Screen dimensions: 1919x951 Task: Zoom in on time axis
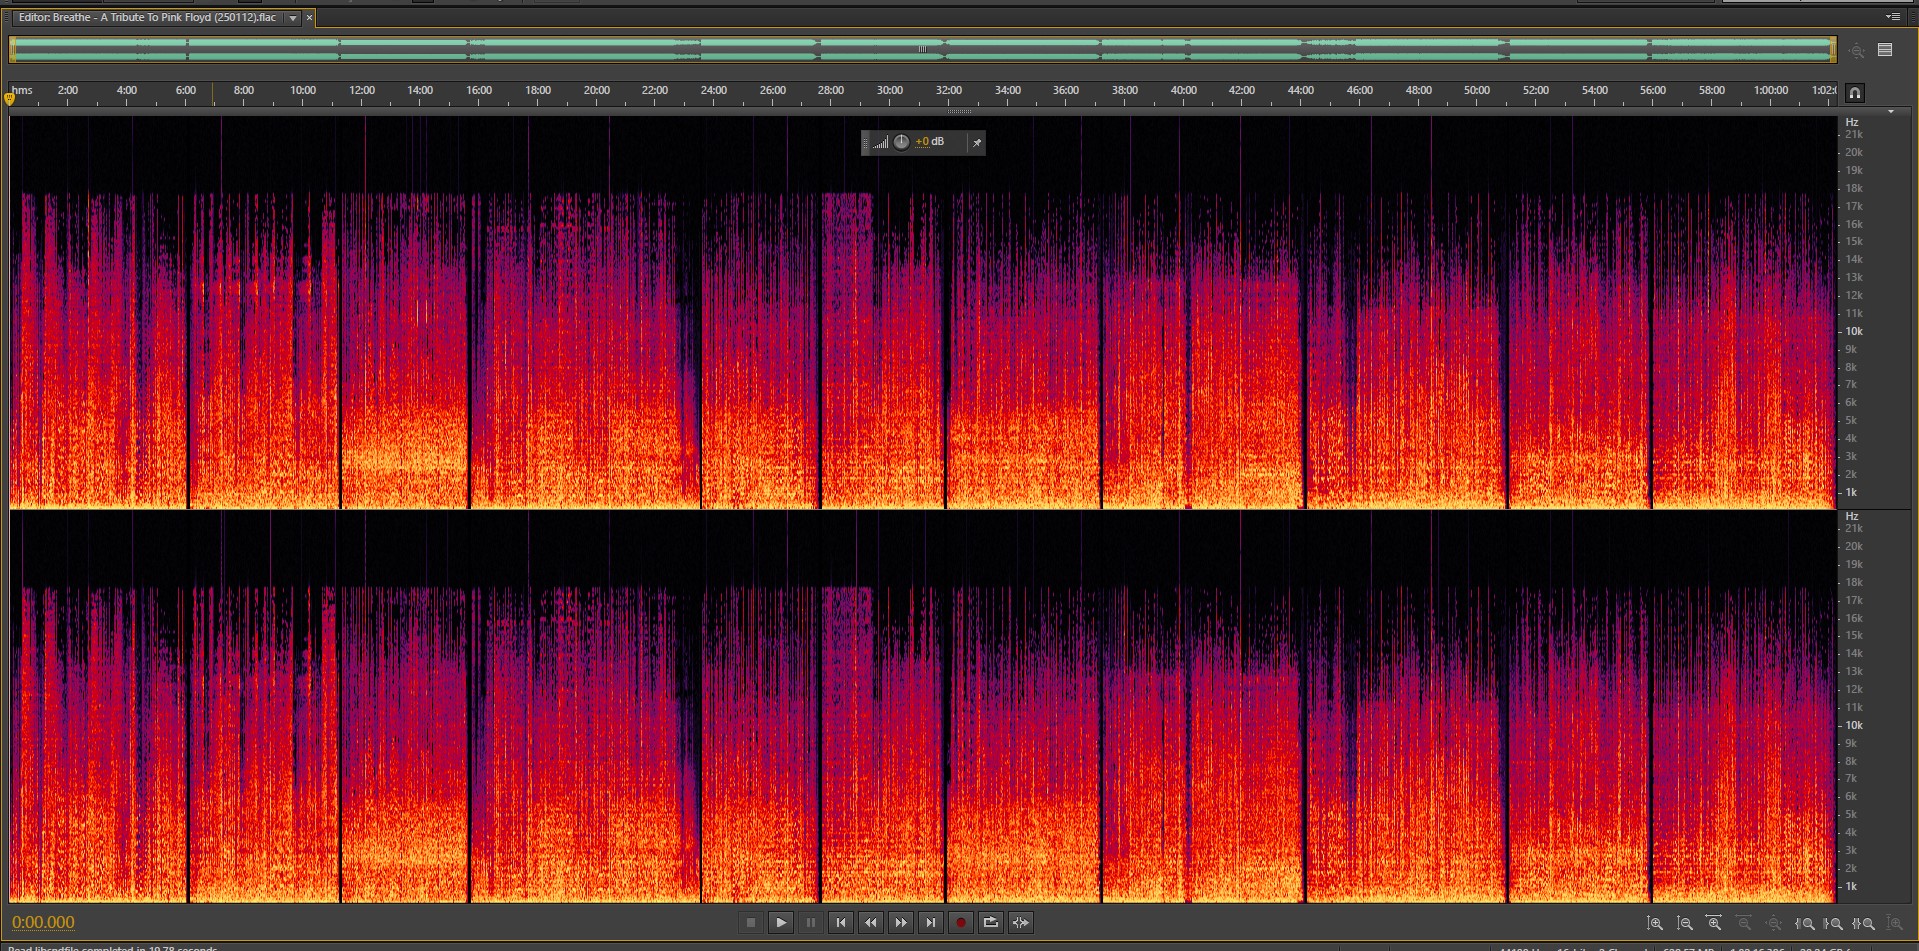point(1714,923)
